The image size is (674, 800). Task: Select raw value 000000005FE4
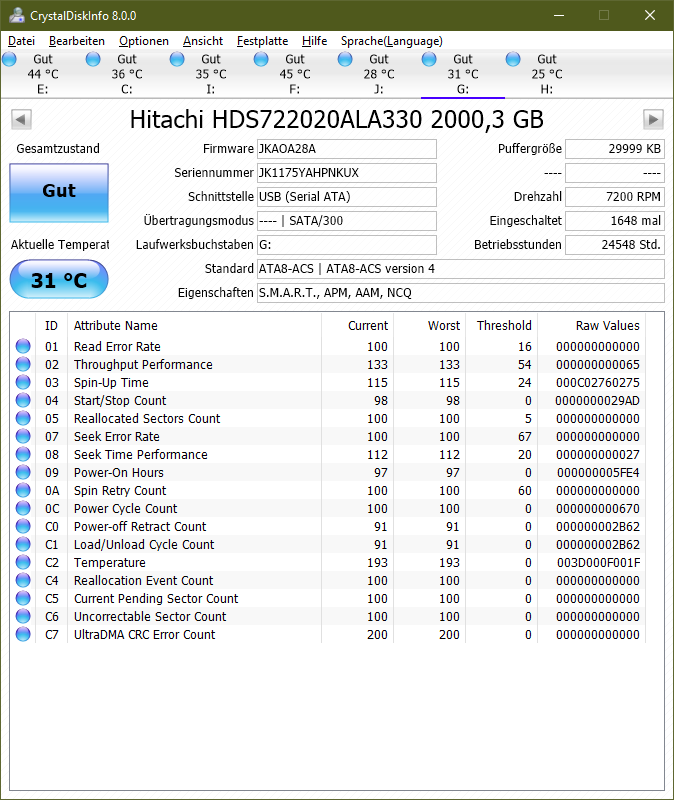[598, 472]
